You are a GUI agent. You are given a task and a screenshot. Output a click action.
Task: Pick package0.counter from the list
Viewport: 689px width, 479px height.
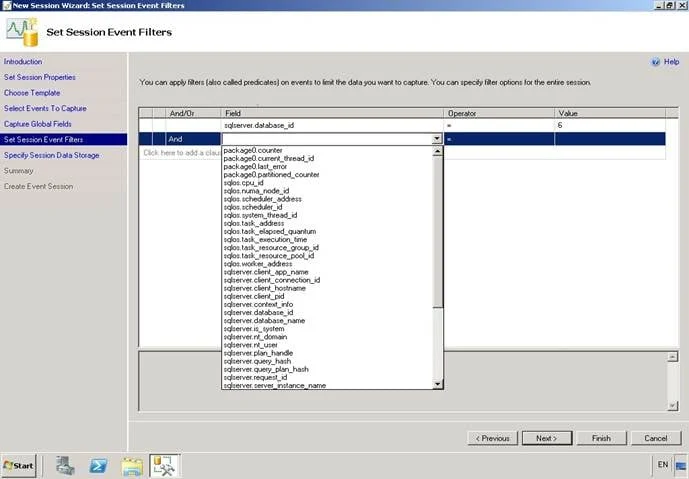click(253, 150)
